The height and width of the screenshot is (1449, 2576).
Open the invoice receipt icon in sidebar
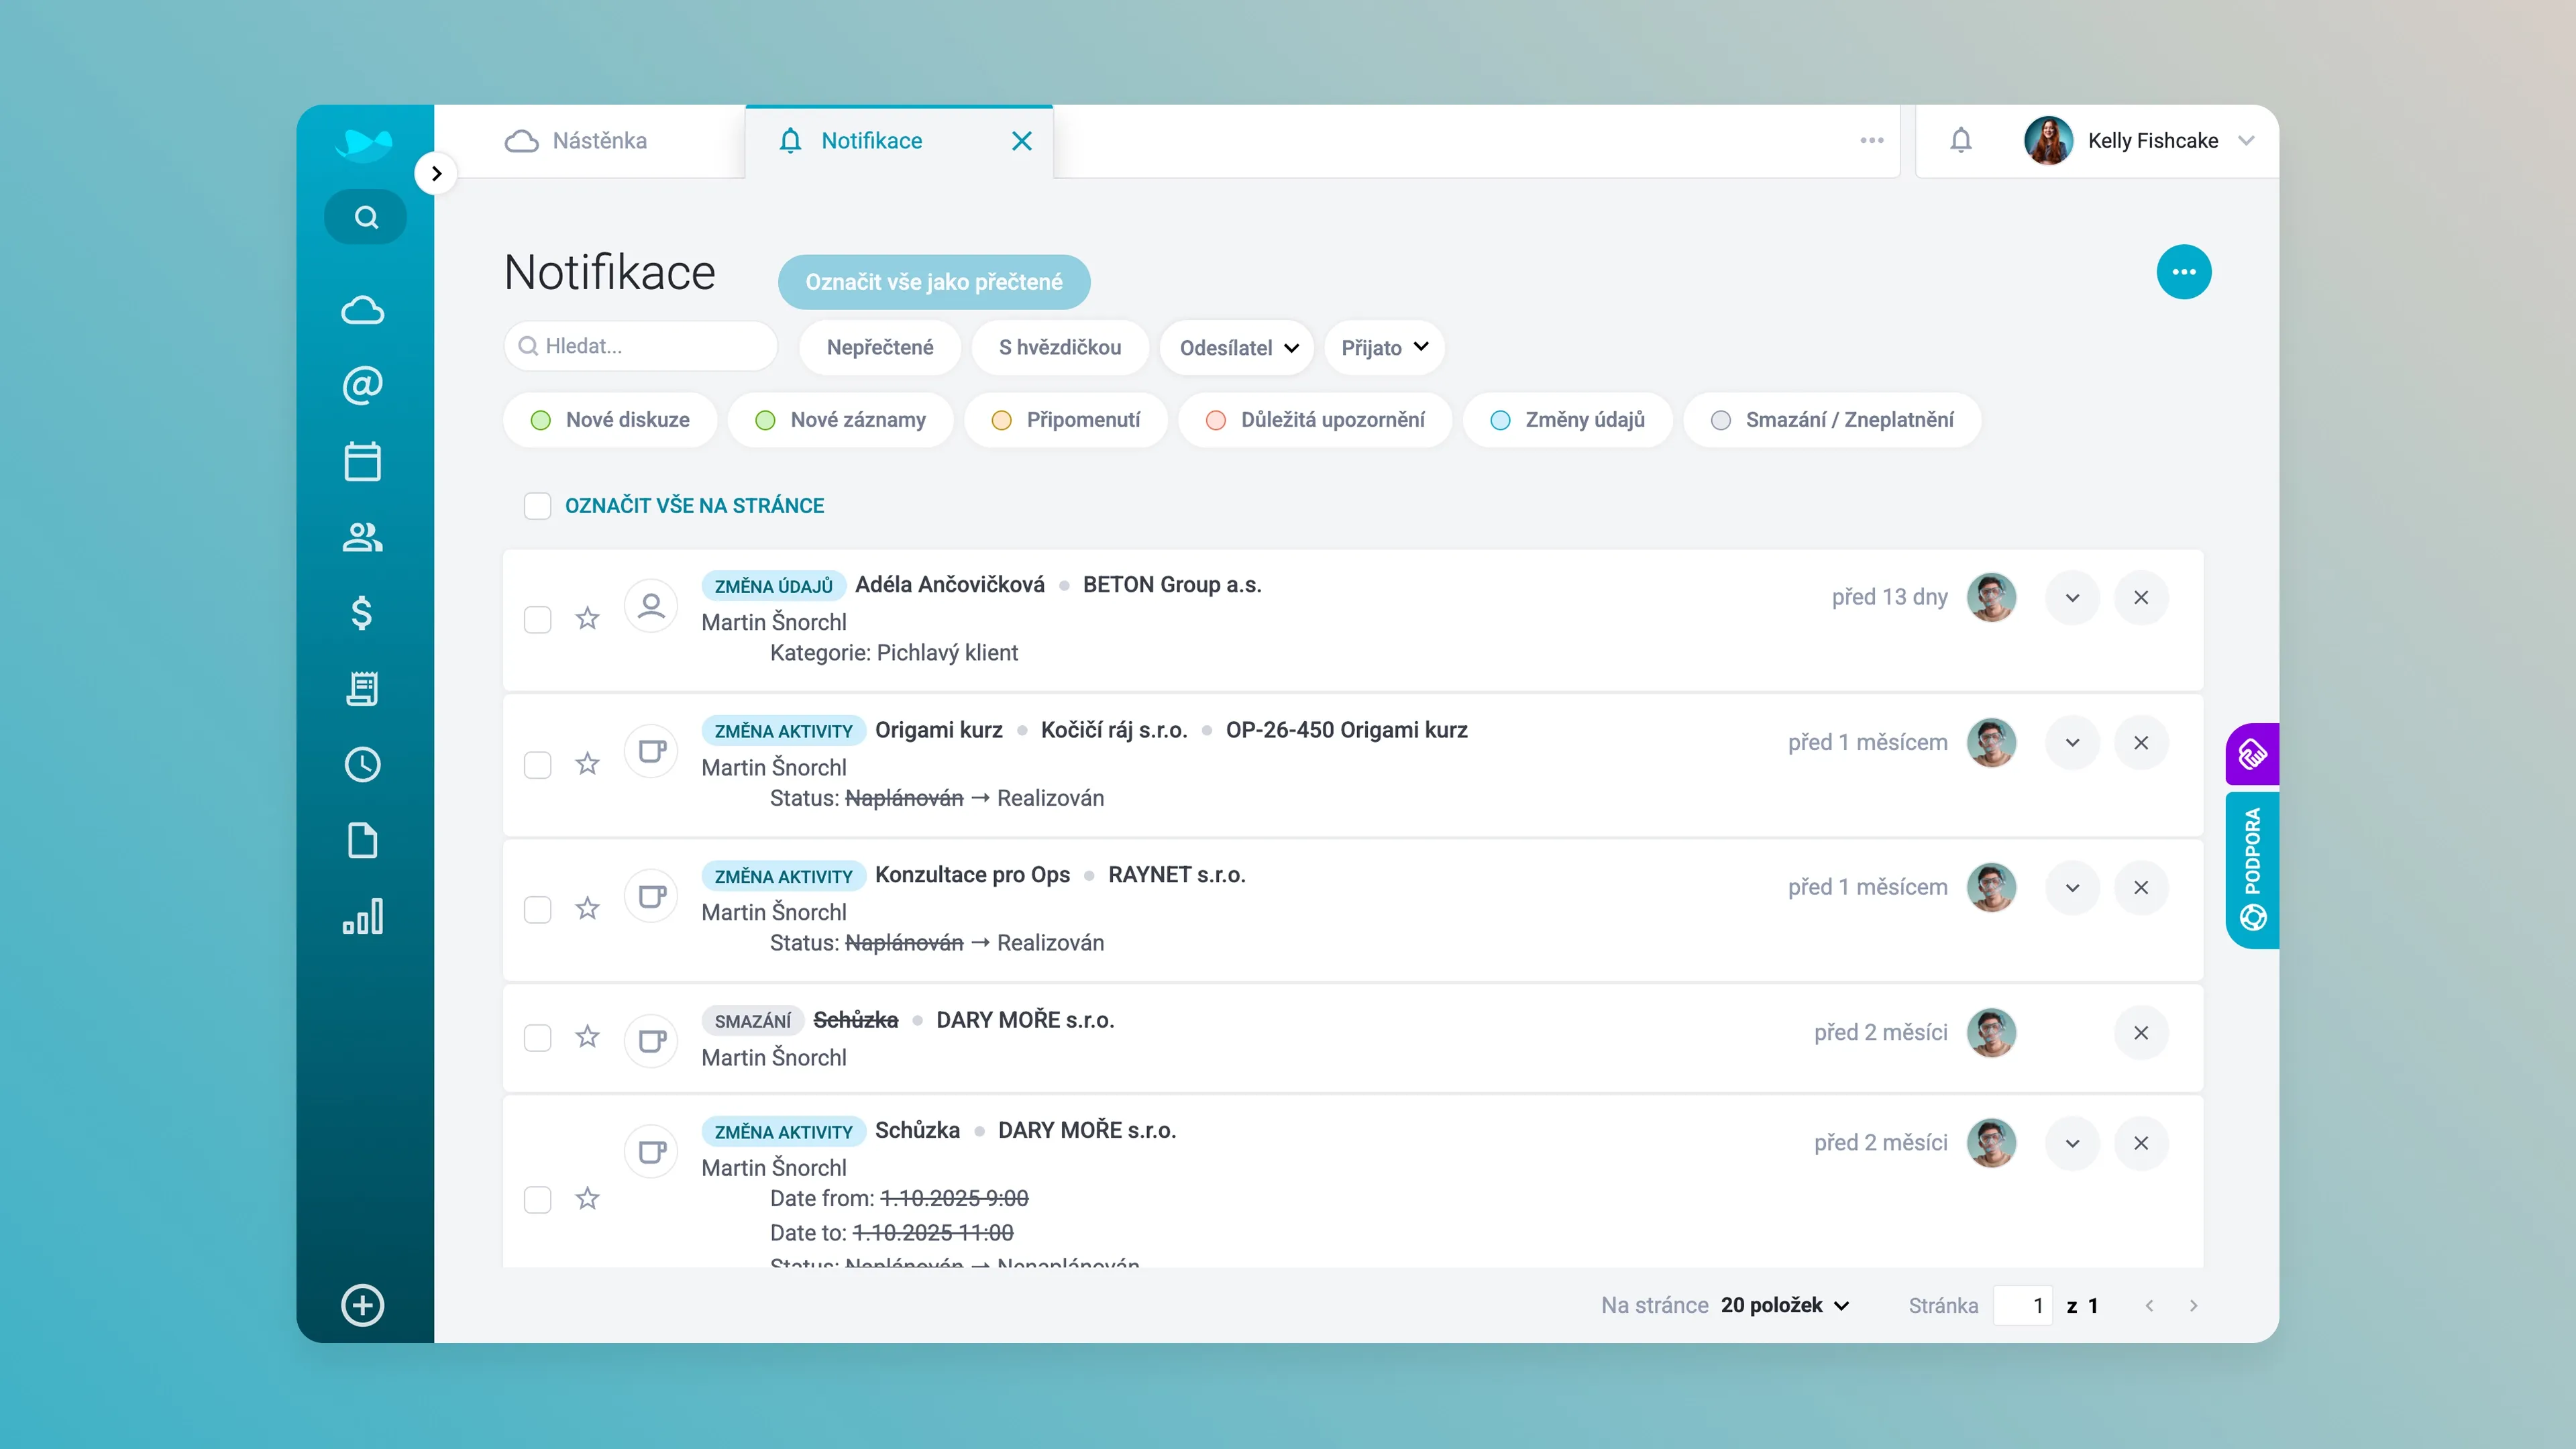coord(362,689)
